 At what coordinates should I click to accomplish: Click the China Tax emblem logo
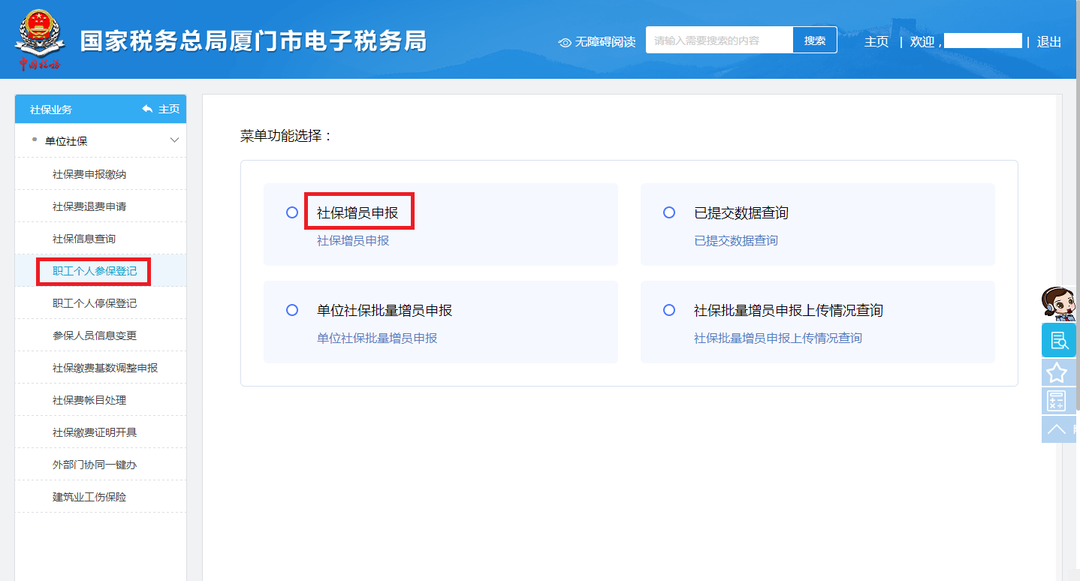click(39, 40)
